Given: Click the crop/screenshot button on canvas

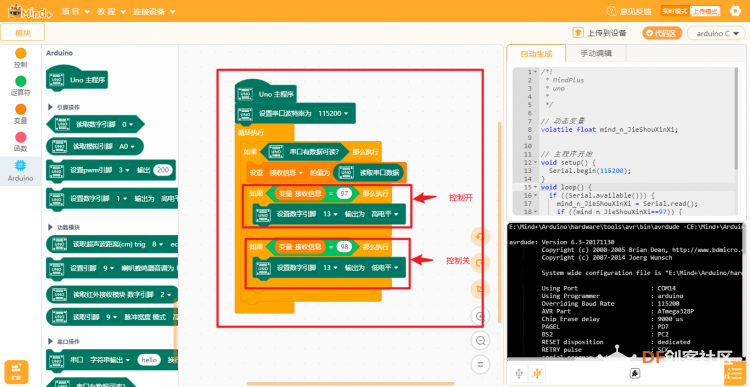Looking at the screenshot, I should pos(480,289).
